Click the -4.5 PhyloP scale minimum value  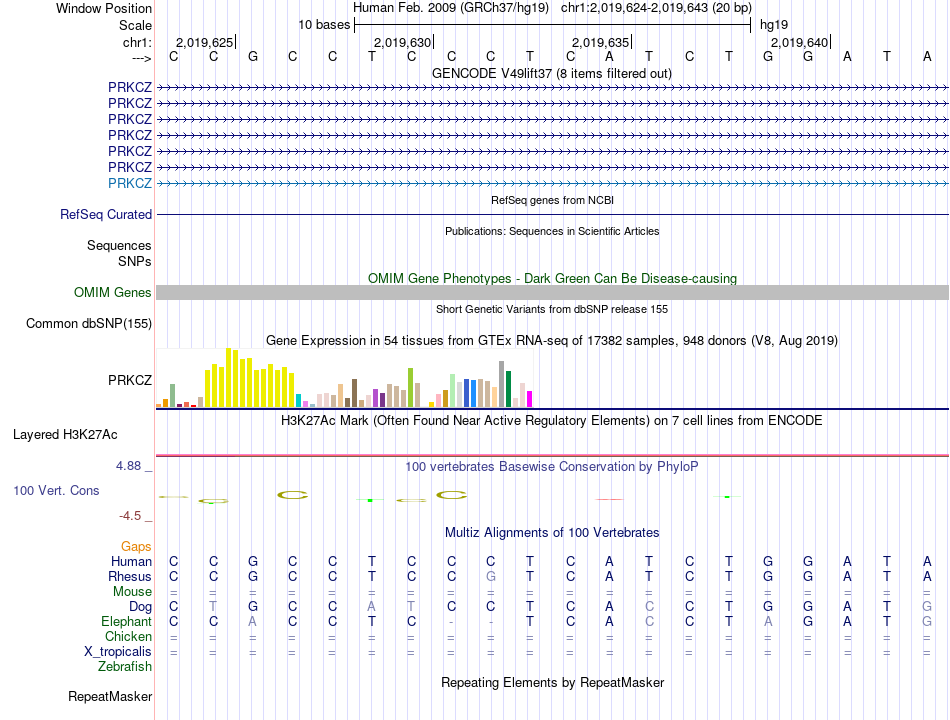click(130, 516)
